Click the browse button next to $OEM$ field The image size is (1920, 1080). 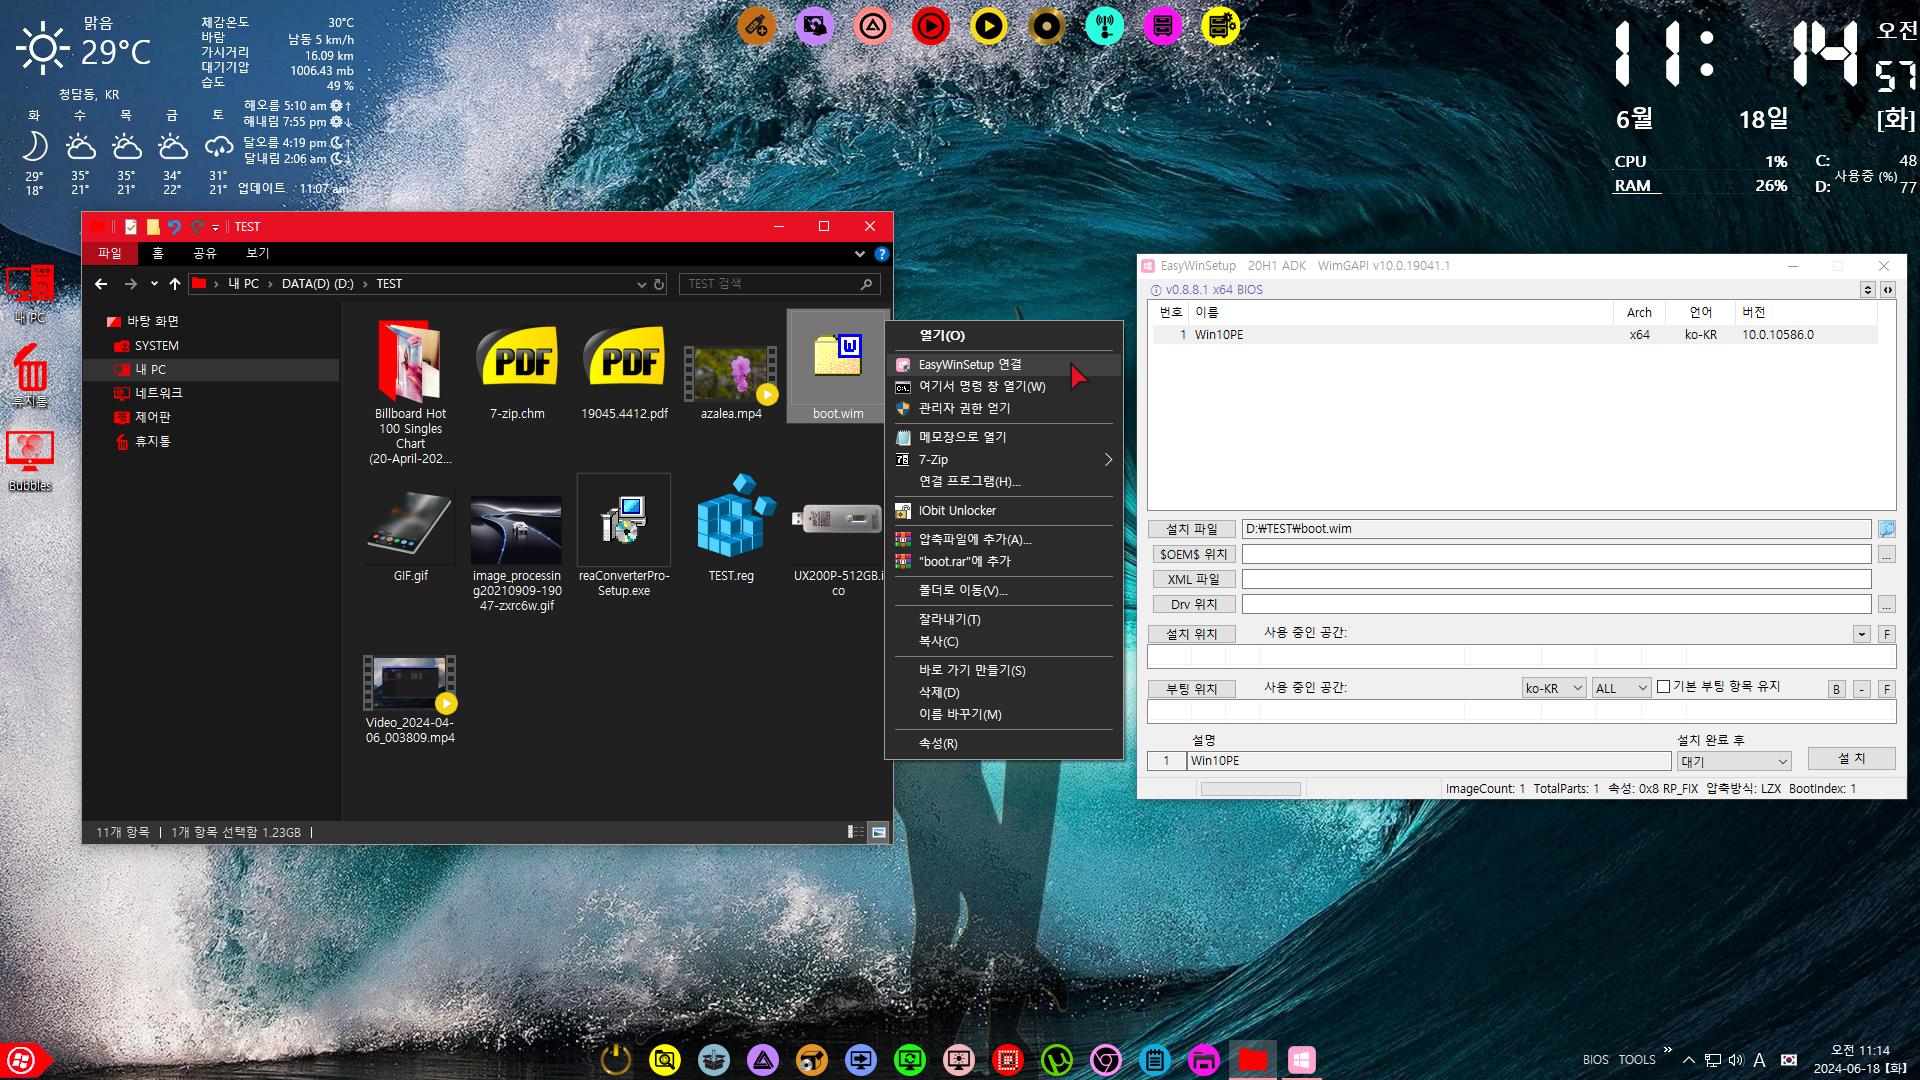point(1886,554)
